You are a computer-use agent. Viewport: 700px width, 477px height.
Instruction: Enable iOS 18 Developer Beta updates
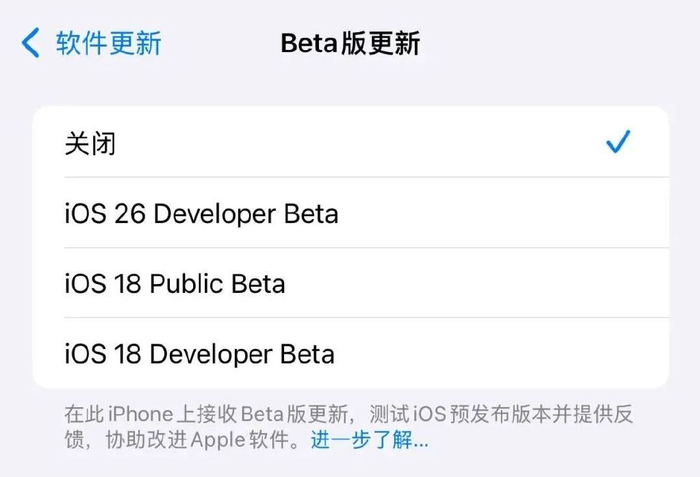pos(199,353)
